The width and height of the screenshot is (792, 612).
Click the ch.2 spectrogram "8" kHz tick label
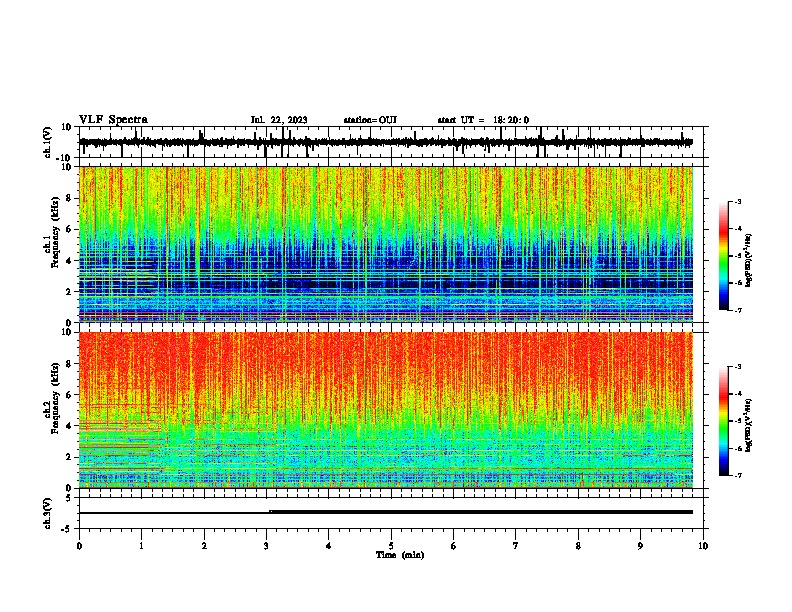(x=69, y=364)
